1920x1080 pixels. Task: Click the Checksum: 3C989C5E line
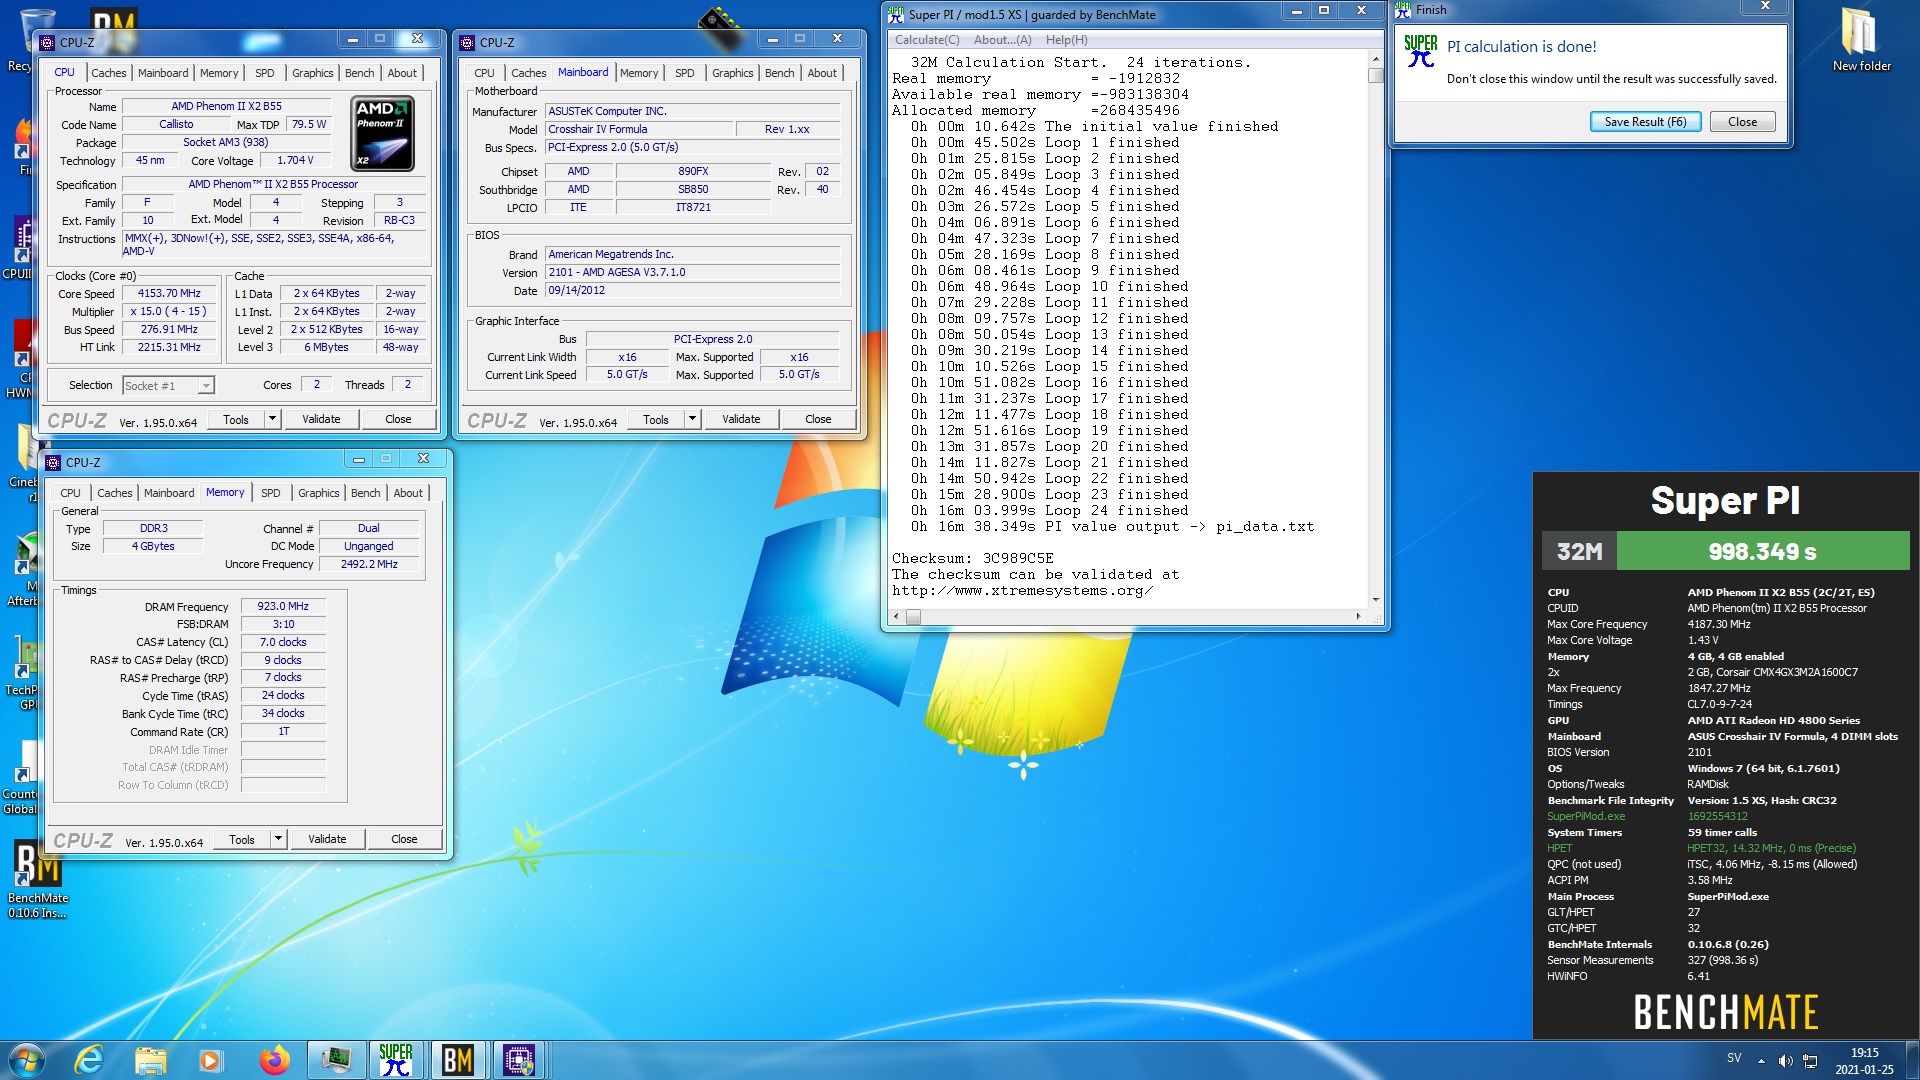972,558
